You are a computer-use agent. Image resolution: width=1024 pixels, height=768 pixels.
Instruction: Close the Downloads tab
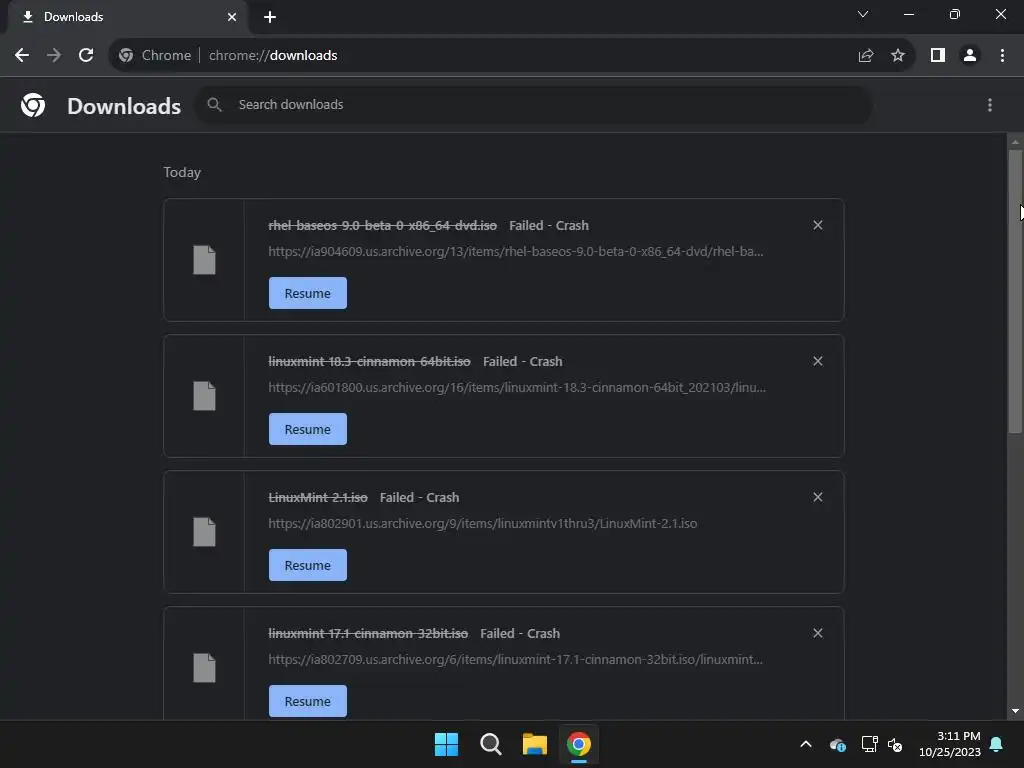coord(232,17)
